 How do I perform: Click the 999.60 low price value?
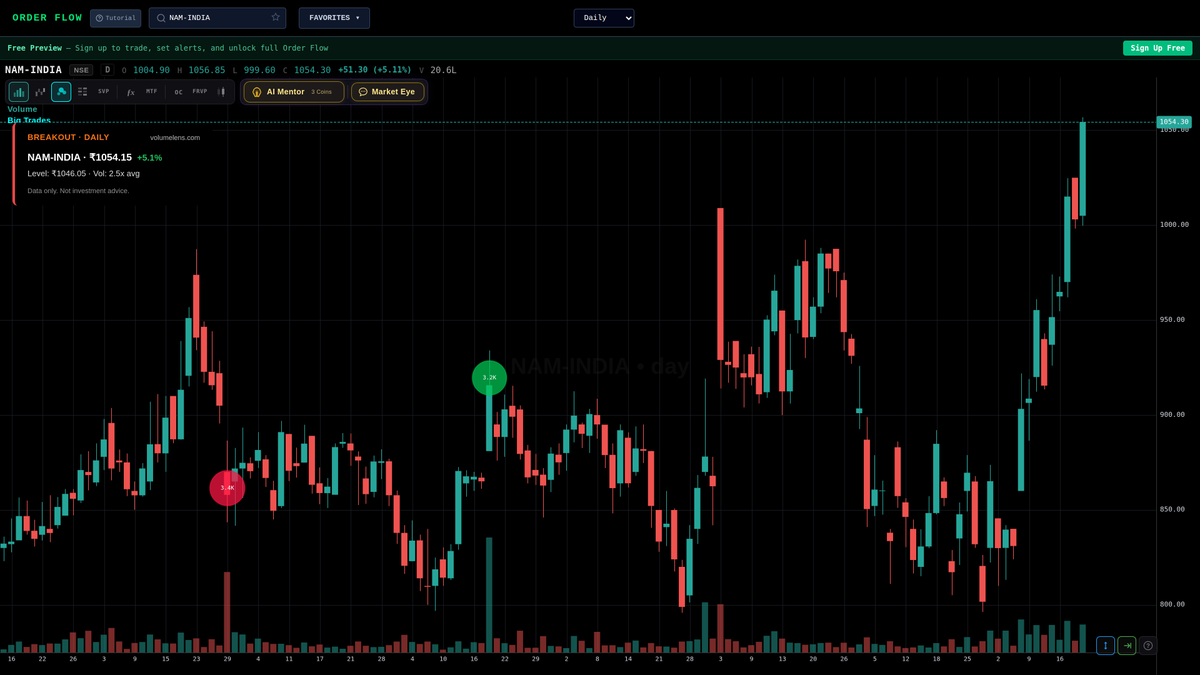pyautogui.click(x=259, y=70)
